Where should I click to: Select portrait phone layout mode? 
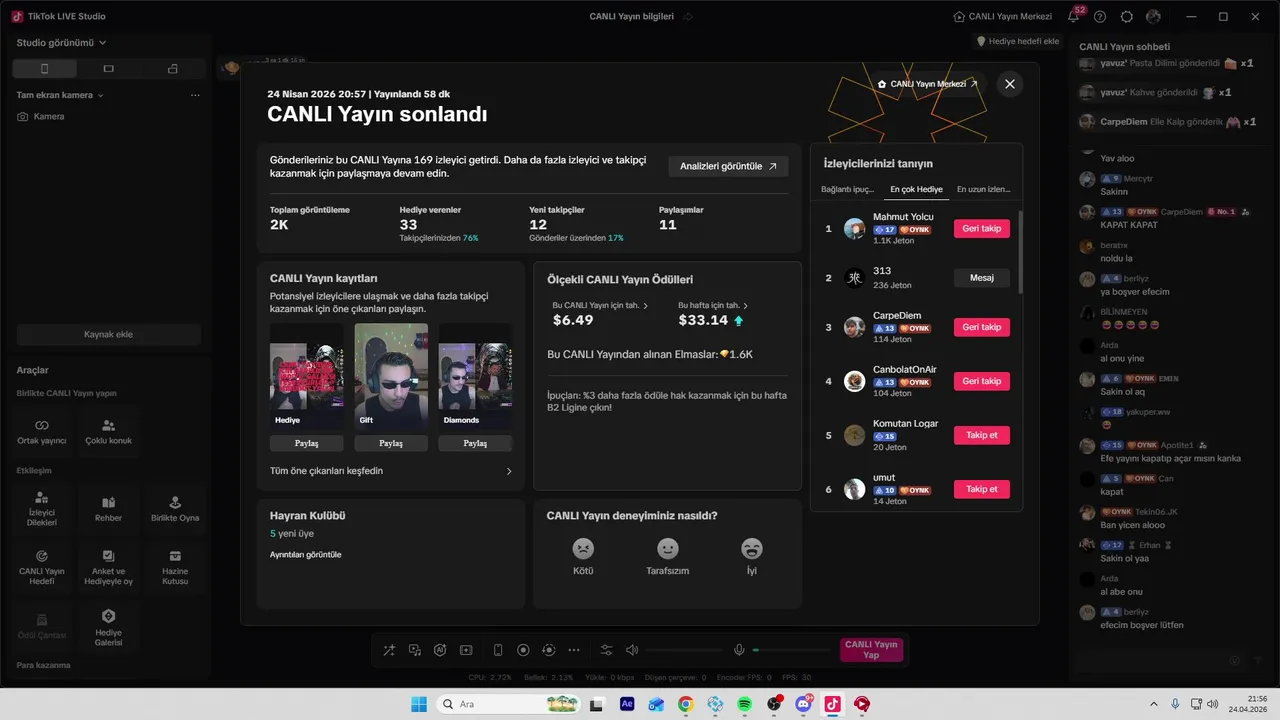44,68
